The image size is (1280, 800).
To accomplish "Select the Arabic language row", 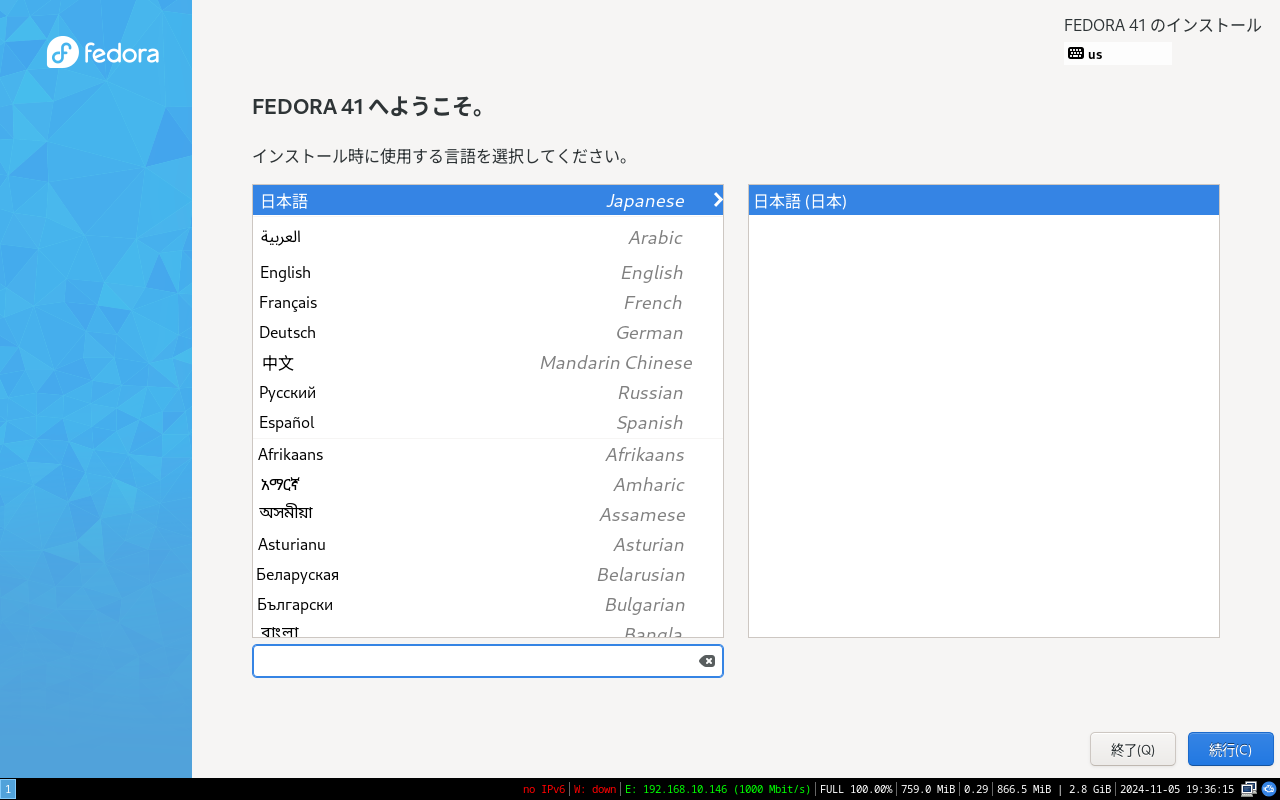I will [488, 237].
